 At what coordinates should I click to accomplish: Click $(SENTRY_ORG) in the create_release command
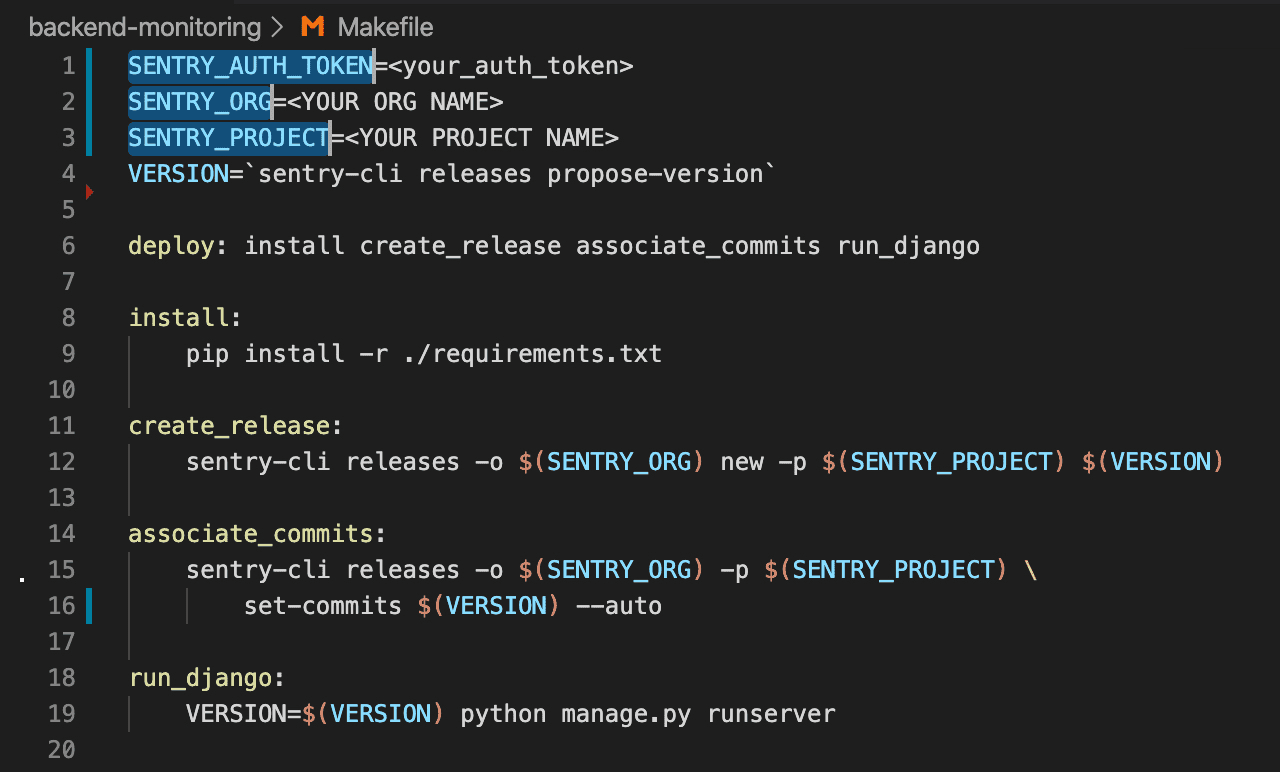(610, 461)
